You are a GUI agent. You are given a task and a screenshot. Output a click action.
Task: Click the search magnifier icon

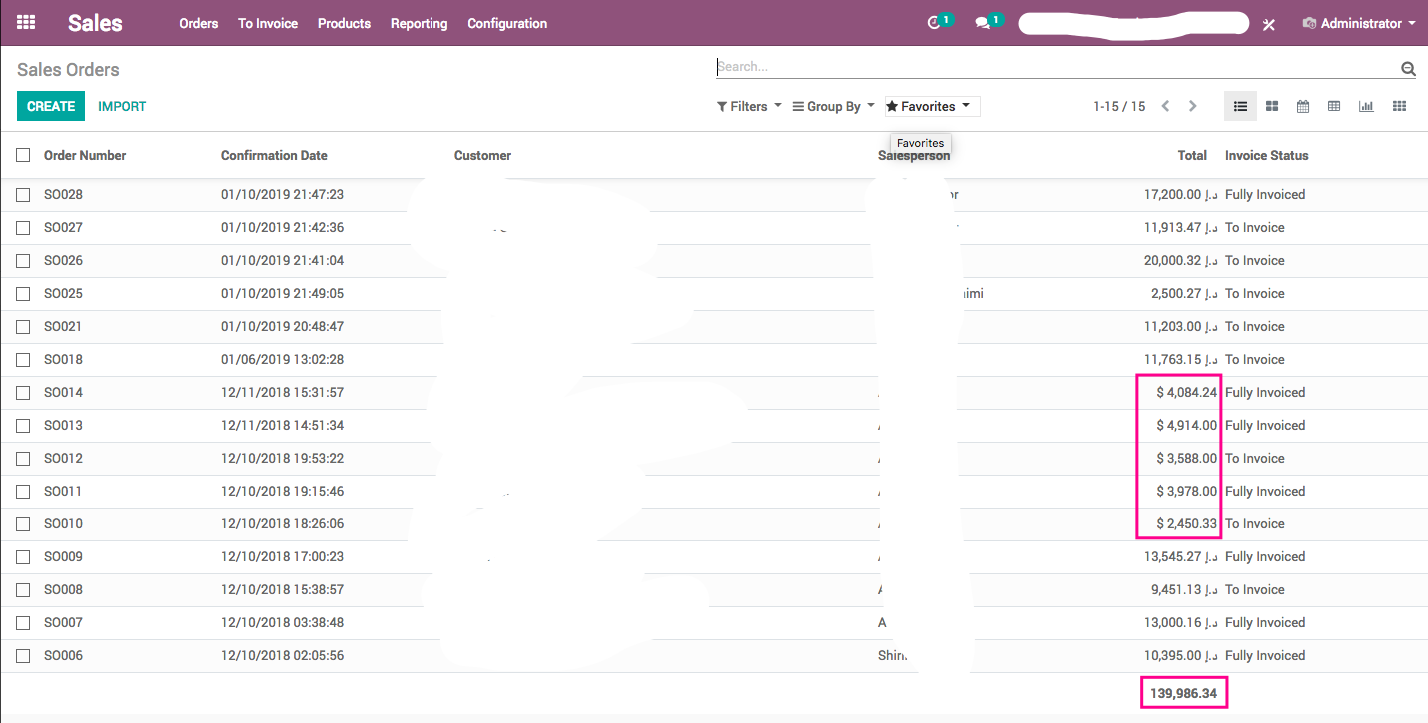pos(1408,69)
